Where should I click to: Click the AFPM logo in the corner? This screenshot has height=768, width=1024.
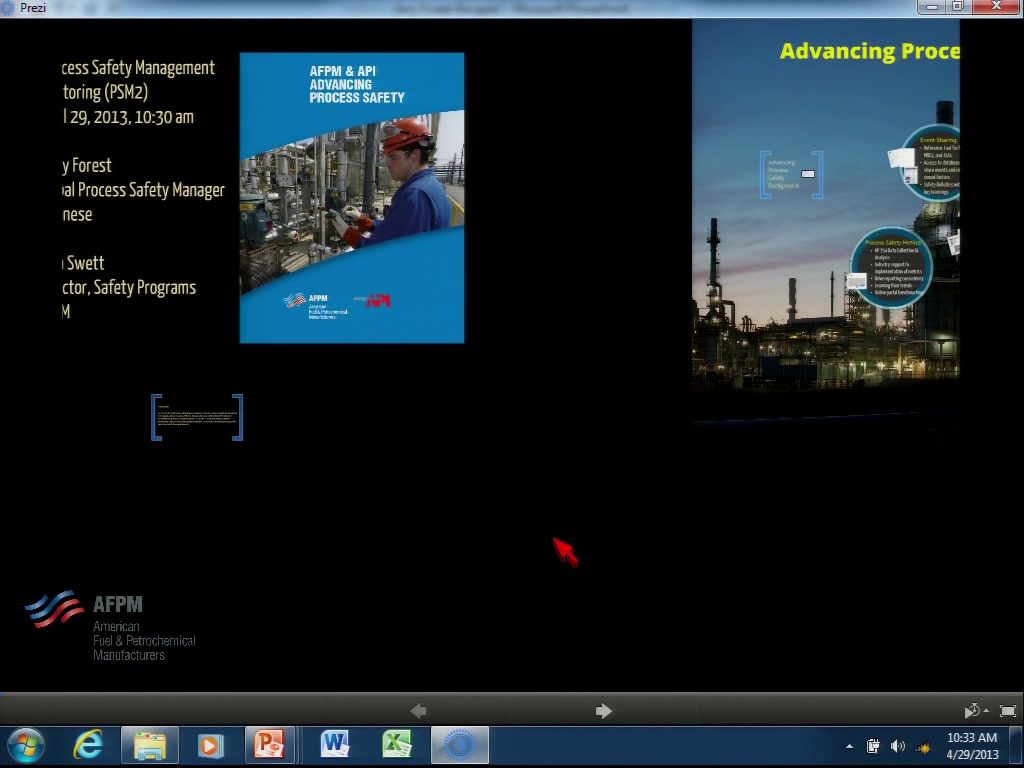[x=110, y=626]
